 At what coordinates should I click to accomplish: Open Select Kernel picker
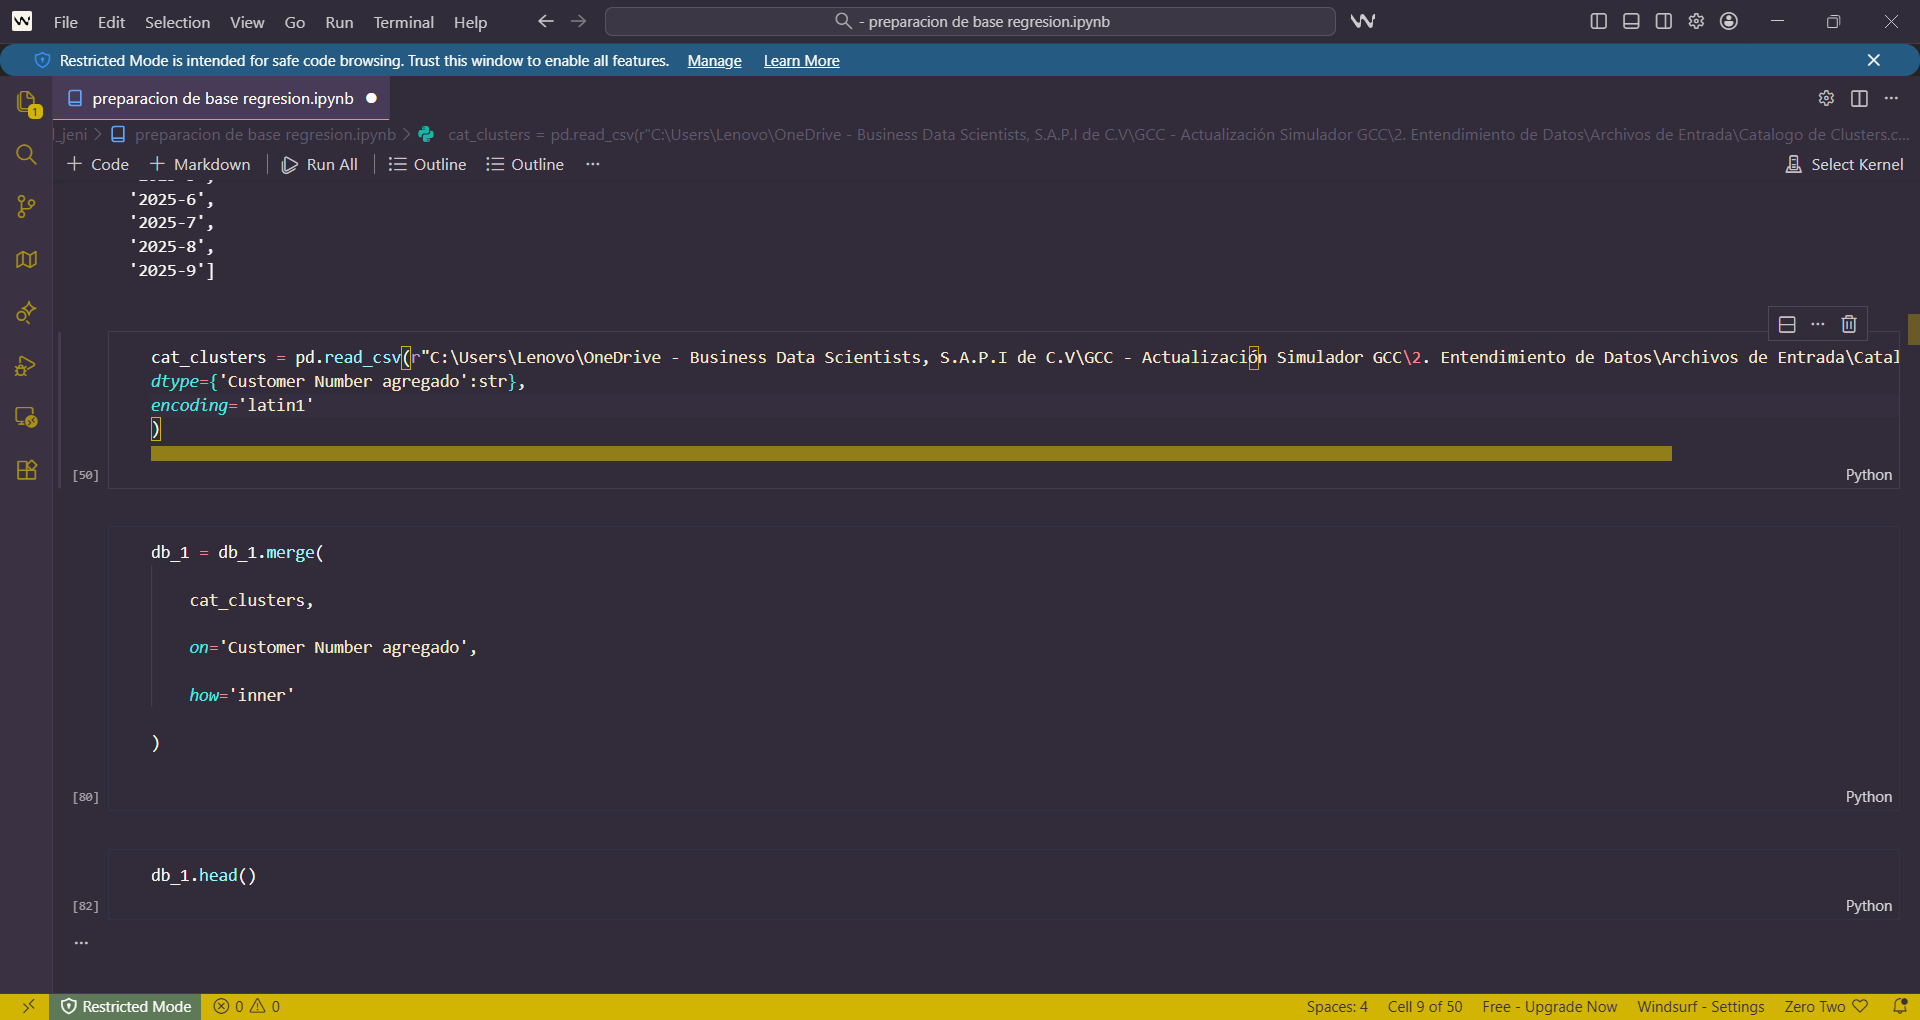pyautogui.click(x=1845, y=164)
